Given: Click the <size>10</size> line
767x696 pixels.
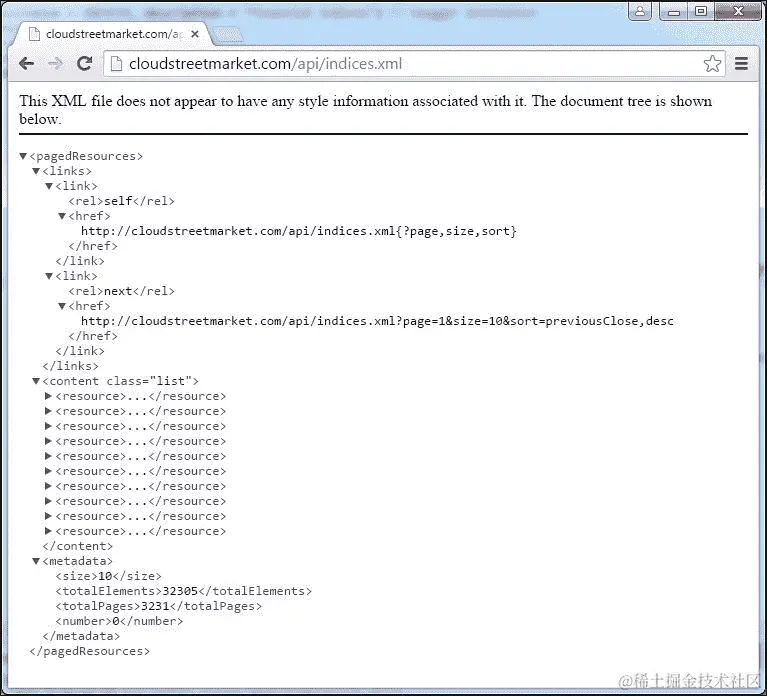Looking at the screenshot, I should tap(108, 576).
